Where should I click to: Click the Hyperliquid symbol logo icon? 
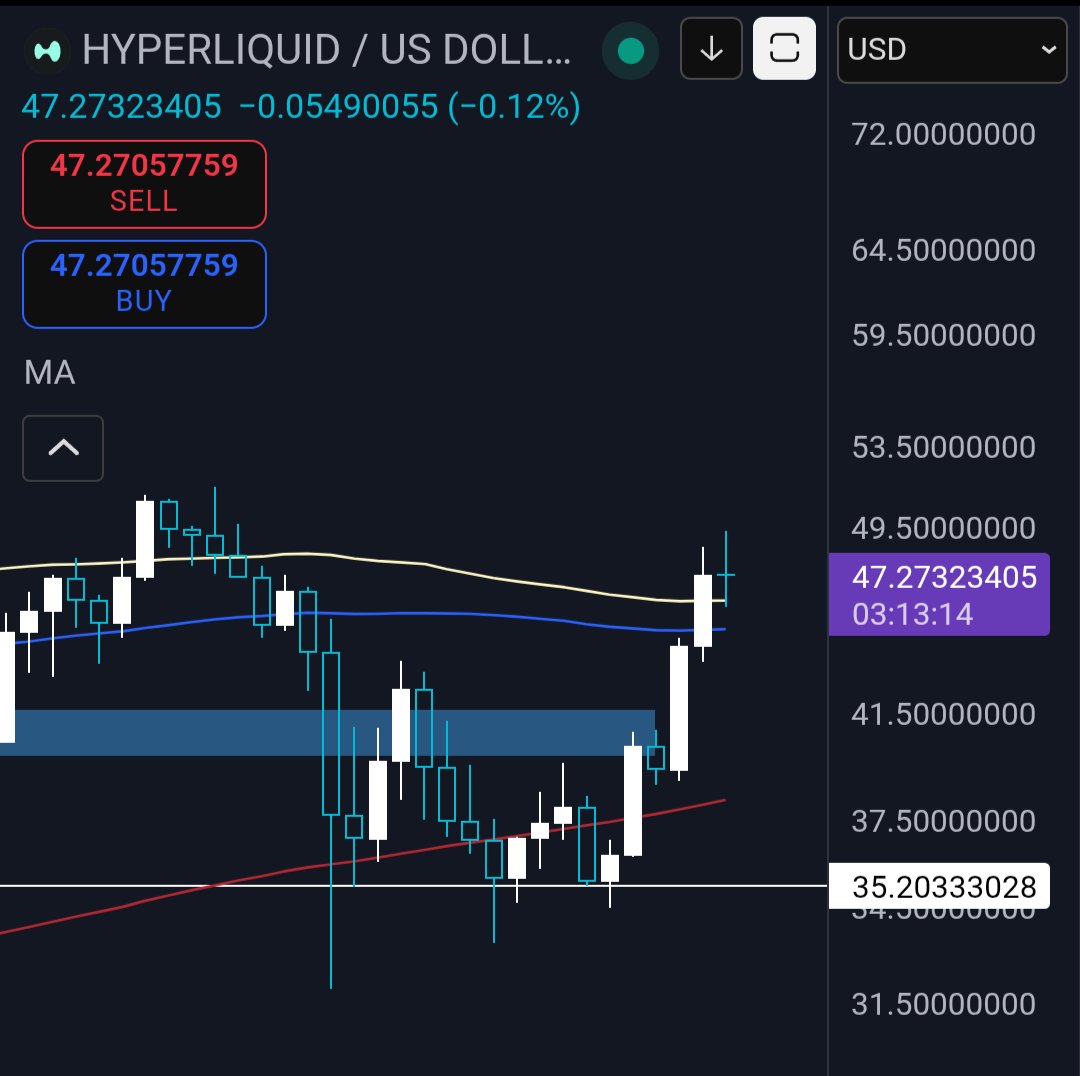(48, 51)
